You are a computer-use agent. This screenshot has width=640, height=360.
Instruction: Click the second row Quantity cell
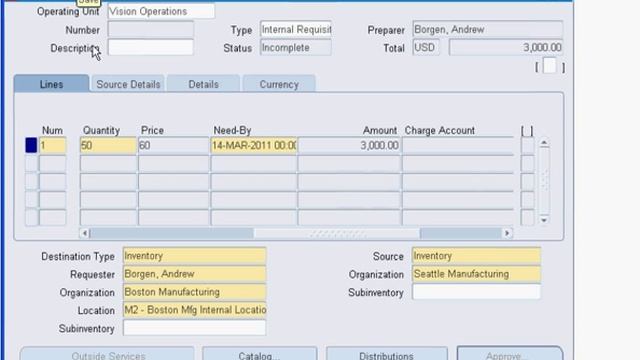108,164
